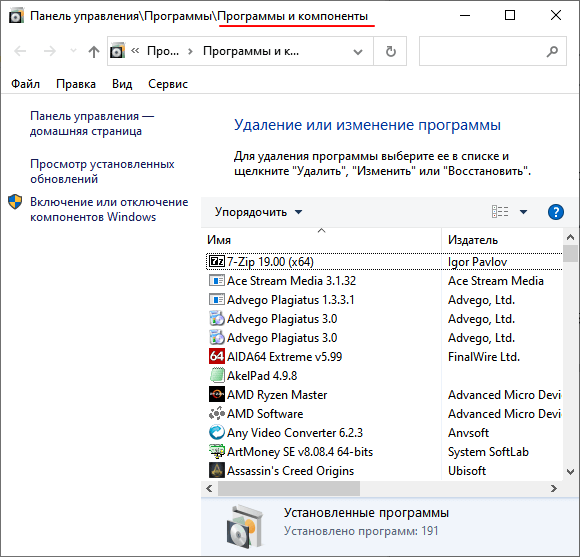Click the search magnifier icon

(552, 51)
